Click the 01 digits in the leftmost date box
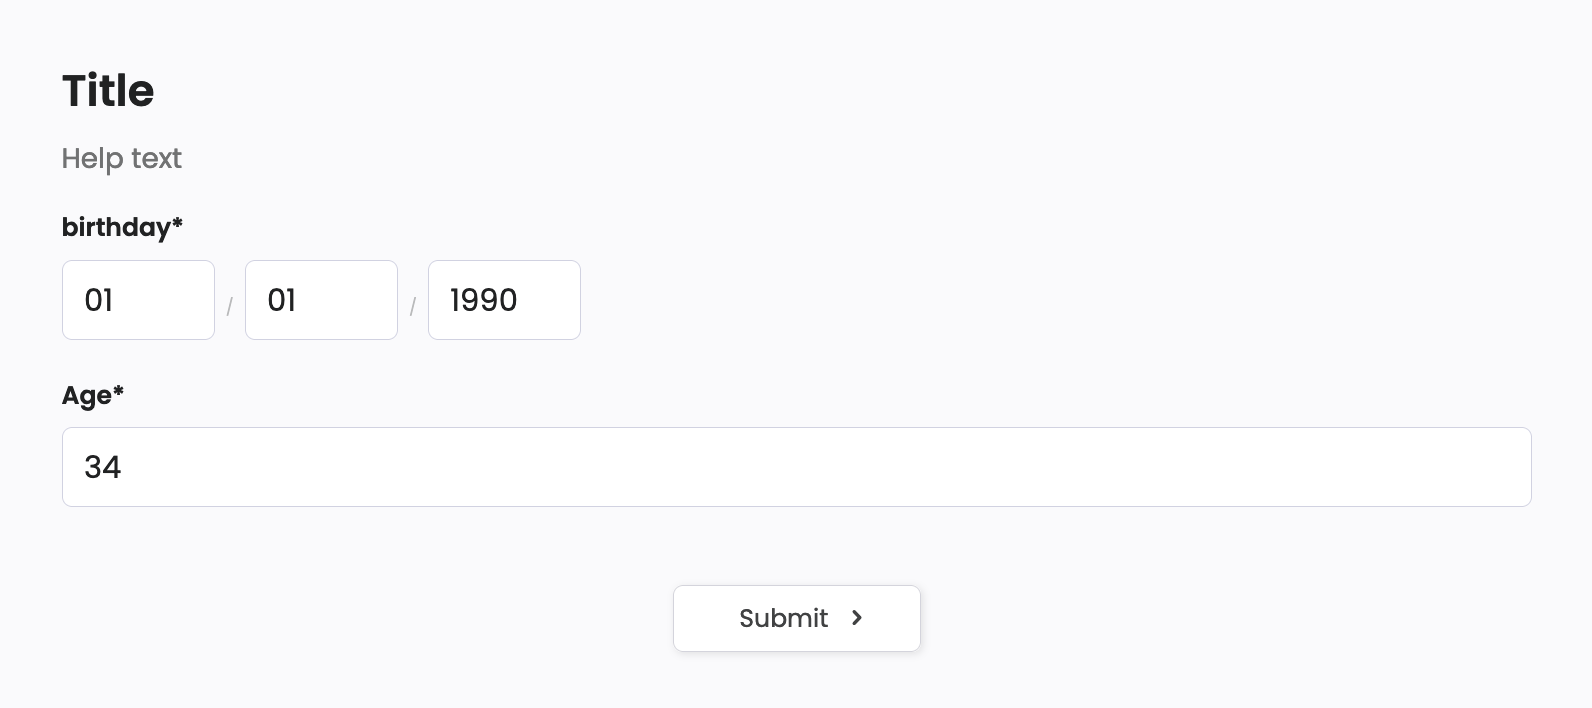 [x=99, y=300]
